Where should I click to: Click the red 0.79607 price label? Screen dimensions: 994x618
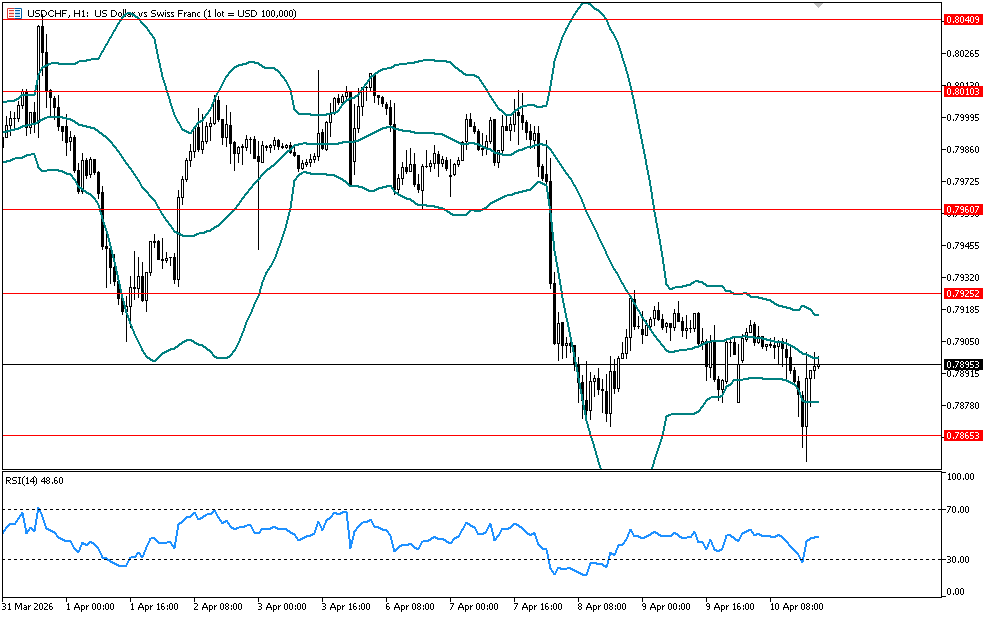(961, 209)
